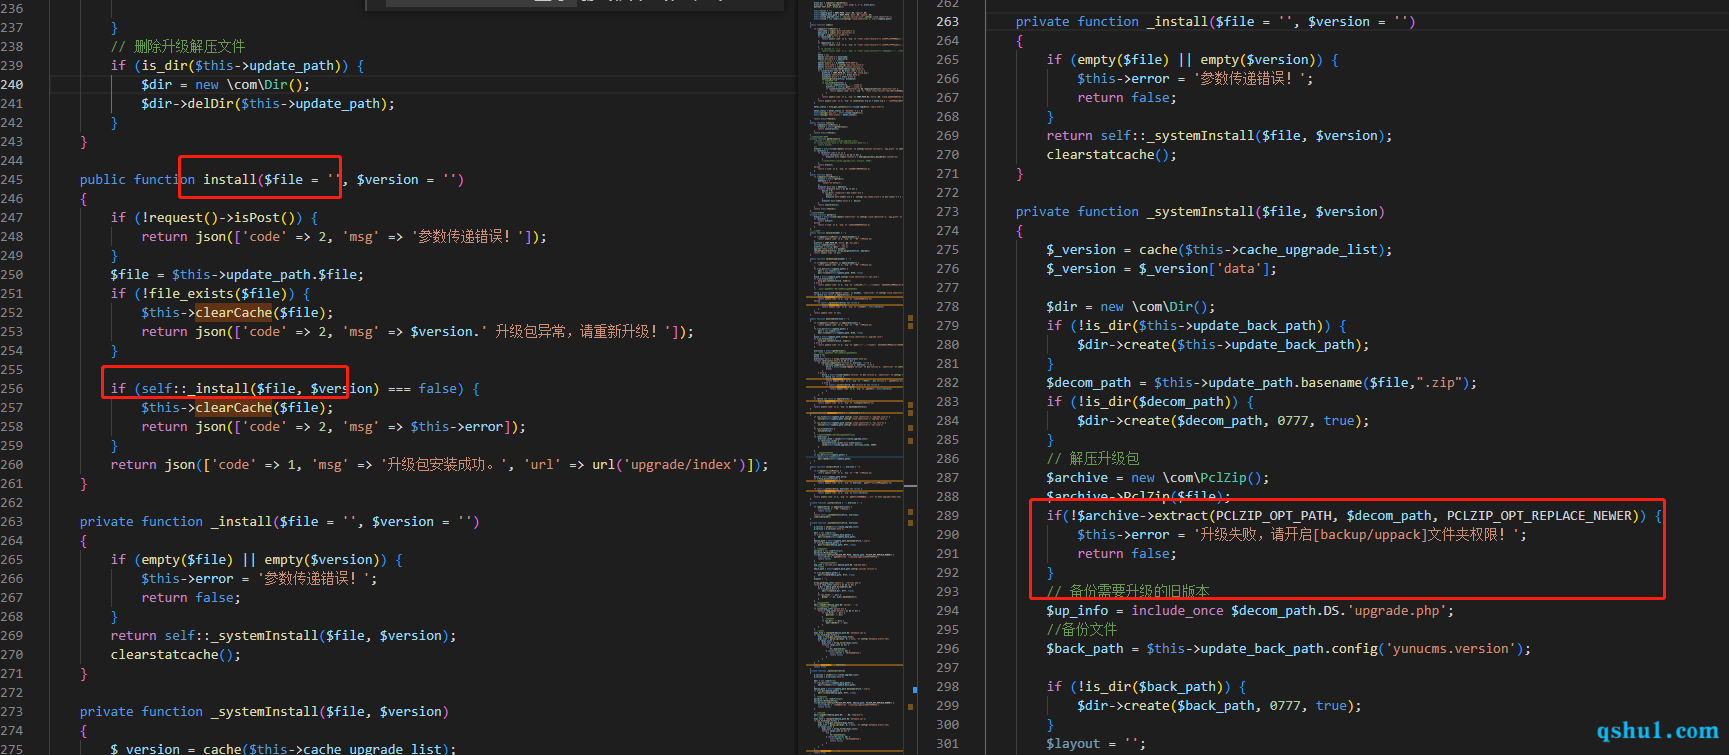Click 'return false;' on line 267 of the right pane
The height and width of the screenshot is (755, 1729).
coord(1126,97)
